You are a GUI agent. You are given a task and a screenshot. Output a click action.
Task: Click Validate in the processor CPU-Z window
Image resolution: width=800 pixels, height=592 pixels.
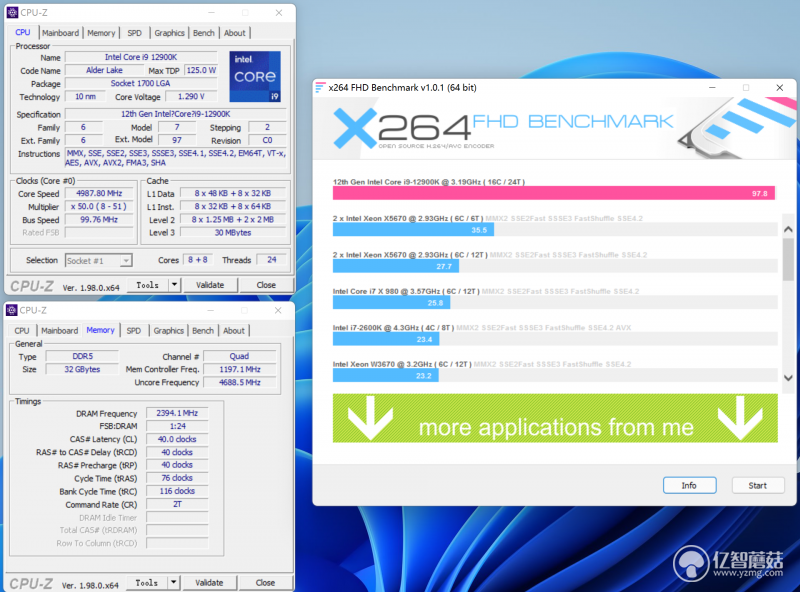click(210, 285)
